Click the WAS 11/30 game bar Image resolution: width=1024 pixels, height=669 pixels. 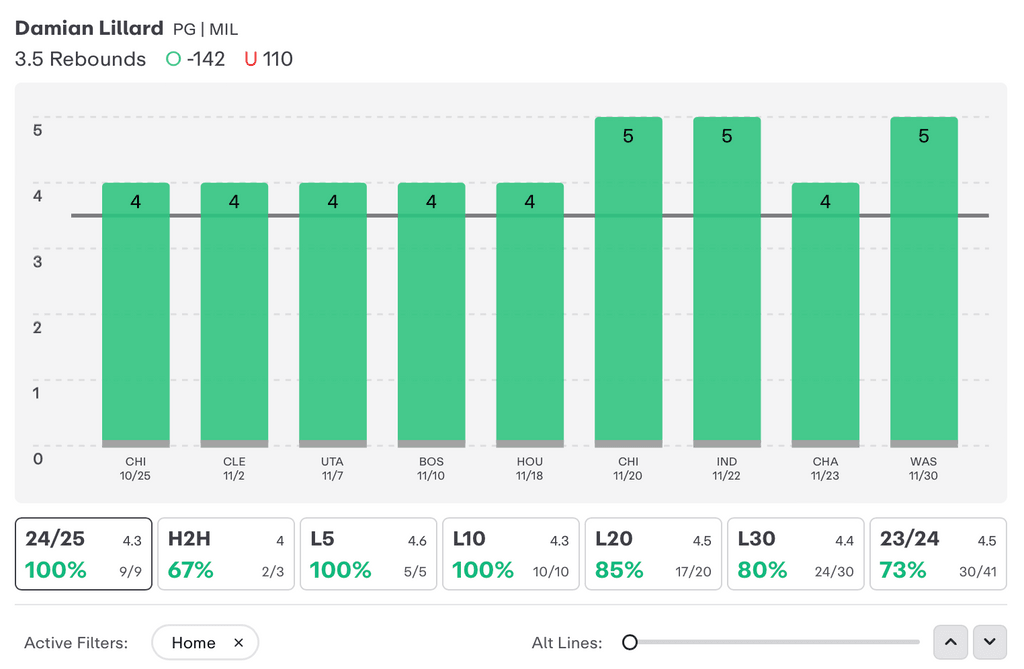tap(924, 282)
